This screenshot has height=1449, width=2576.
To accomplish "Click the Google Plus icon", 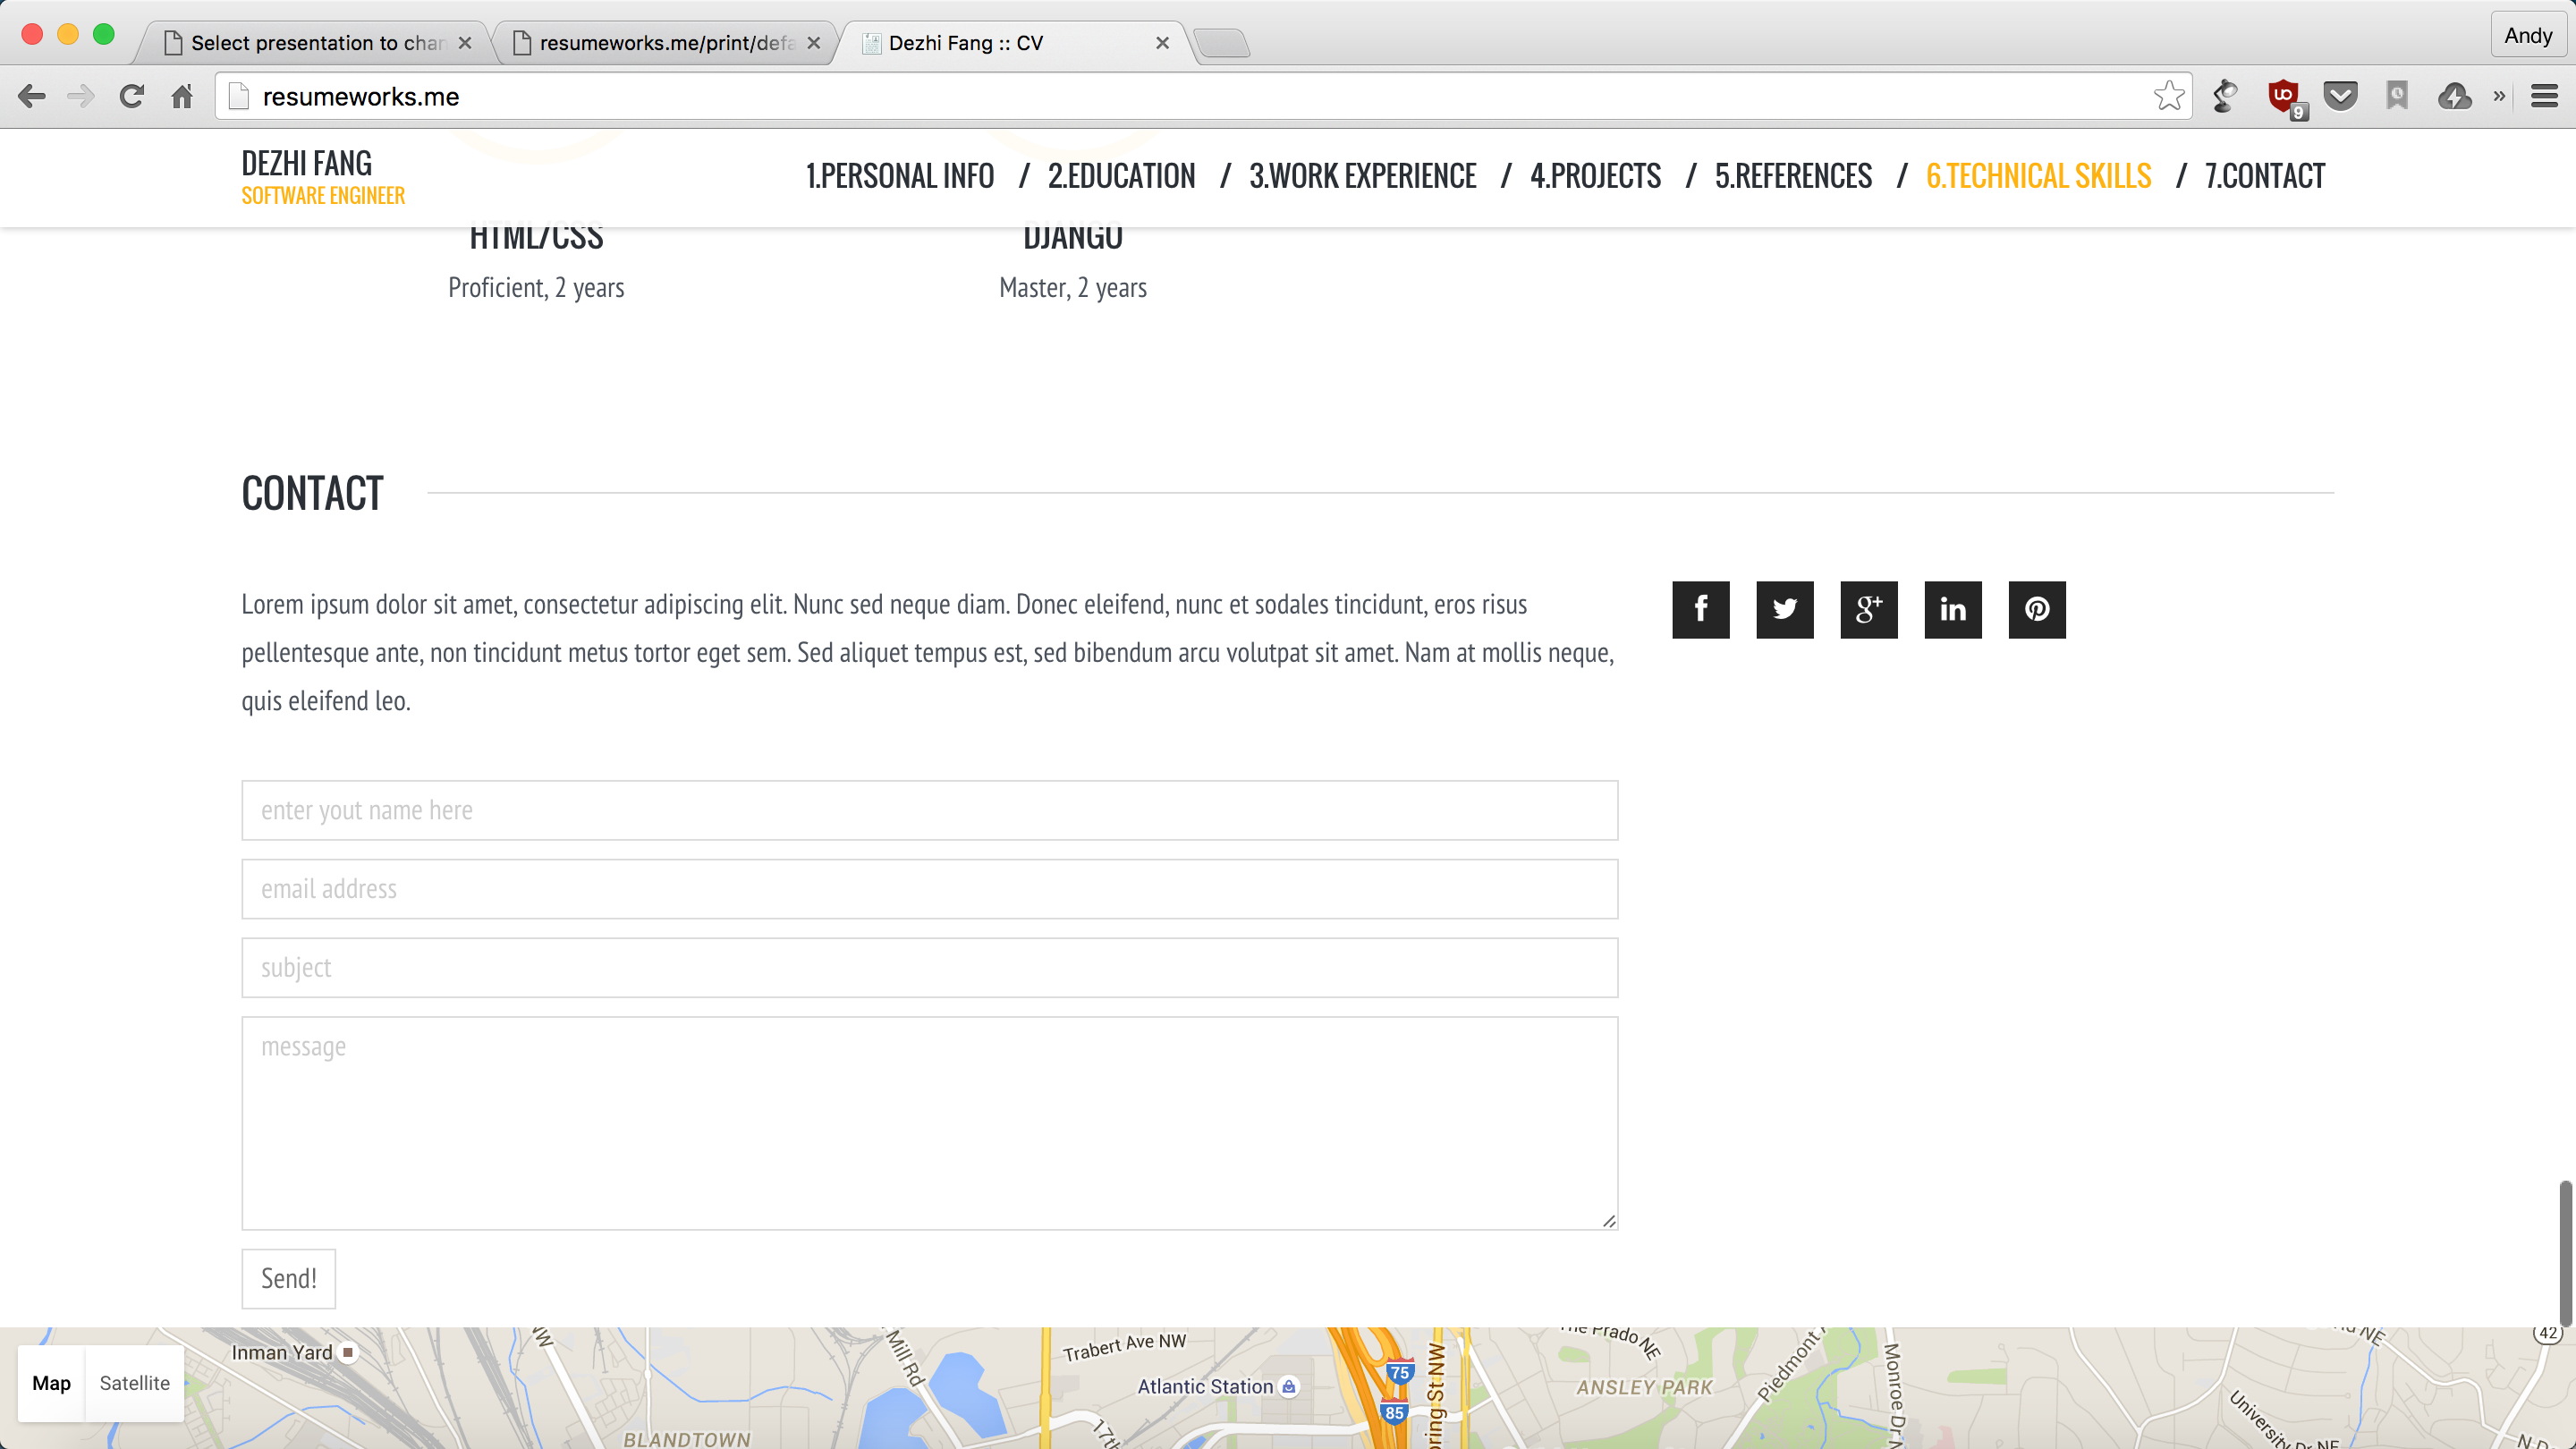I will click(1868, 609).
